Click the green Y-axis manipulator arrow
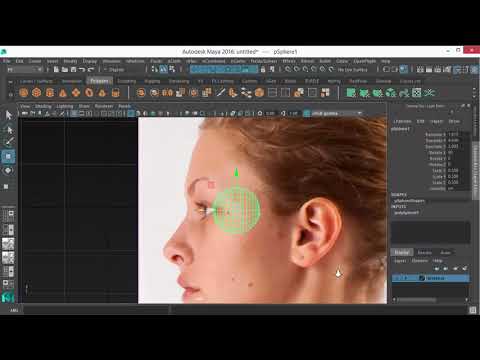The image size is (480, 360). (236, 172)
